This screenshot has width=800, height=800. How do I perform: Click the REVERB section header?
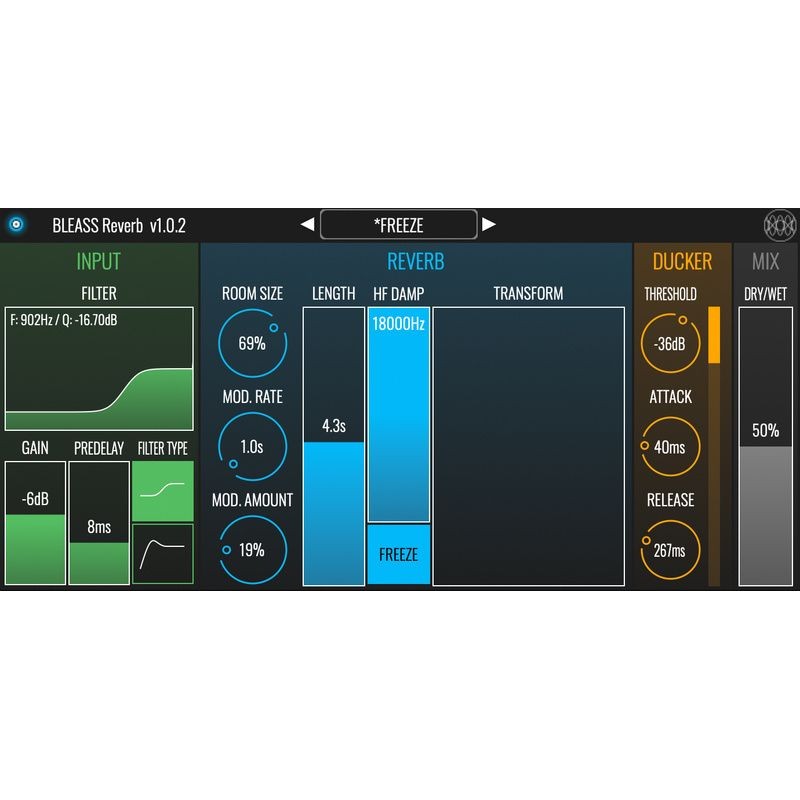(x=417, y=262)
